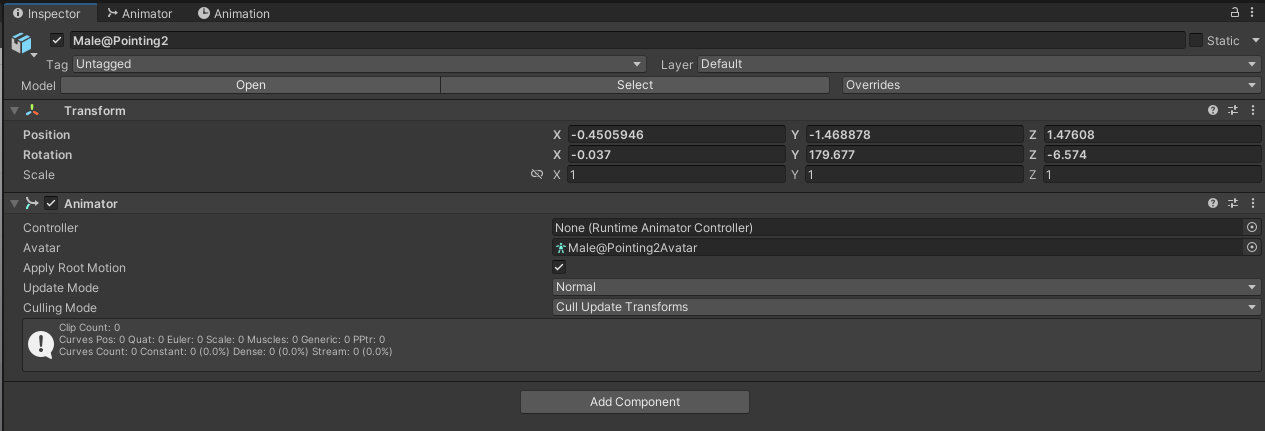The width and height of the screenshot is (1265, 431).
Task: Open the Controller object picker circle
Action: [x=1251, y=228]
